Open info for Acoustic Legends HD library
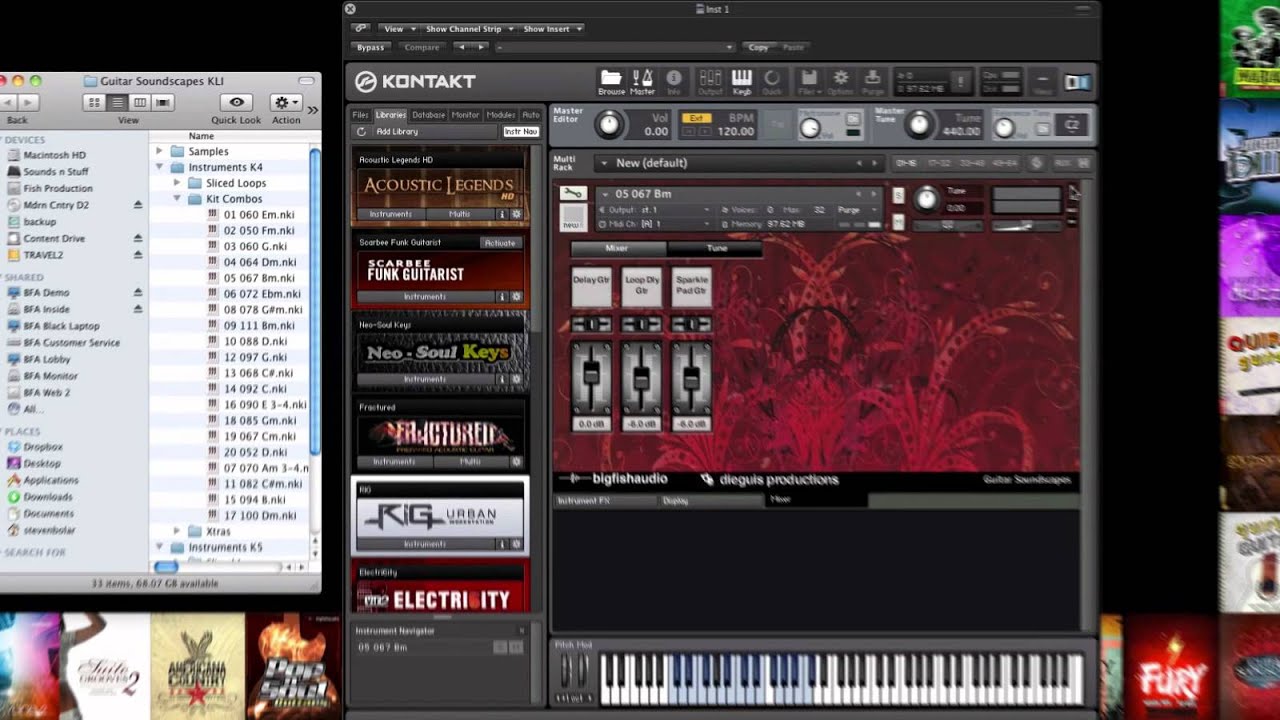This screenshot has width=1280, height=720. click(x=503, y=214)
